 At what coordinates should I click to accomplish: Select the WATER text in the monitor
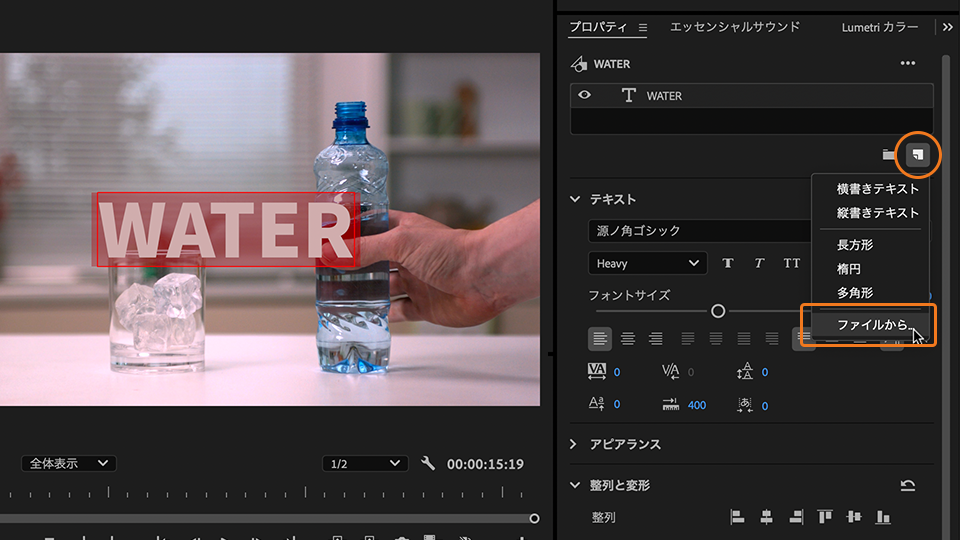point(226,230)
